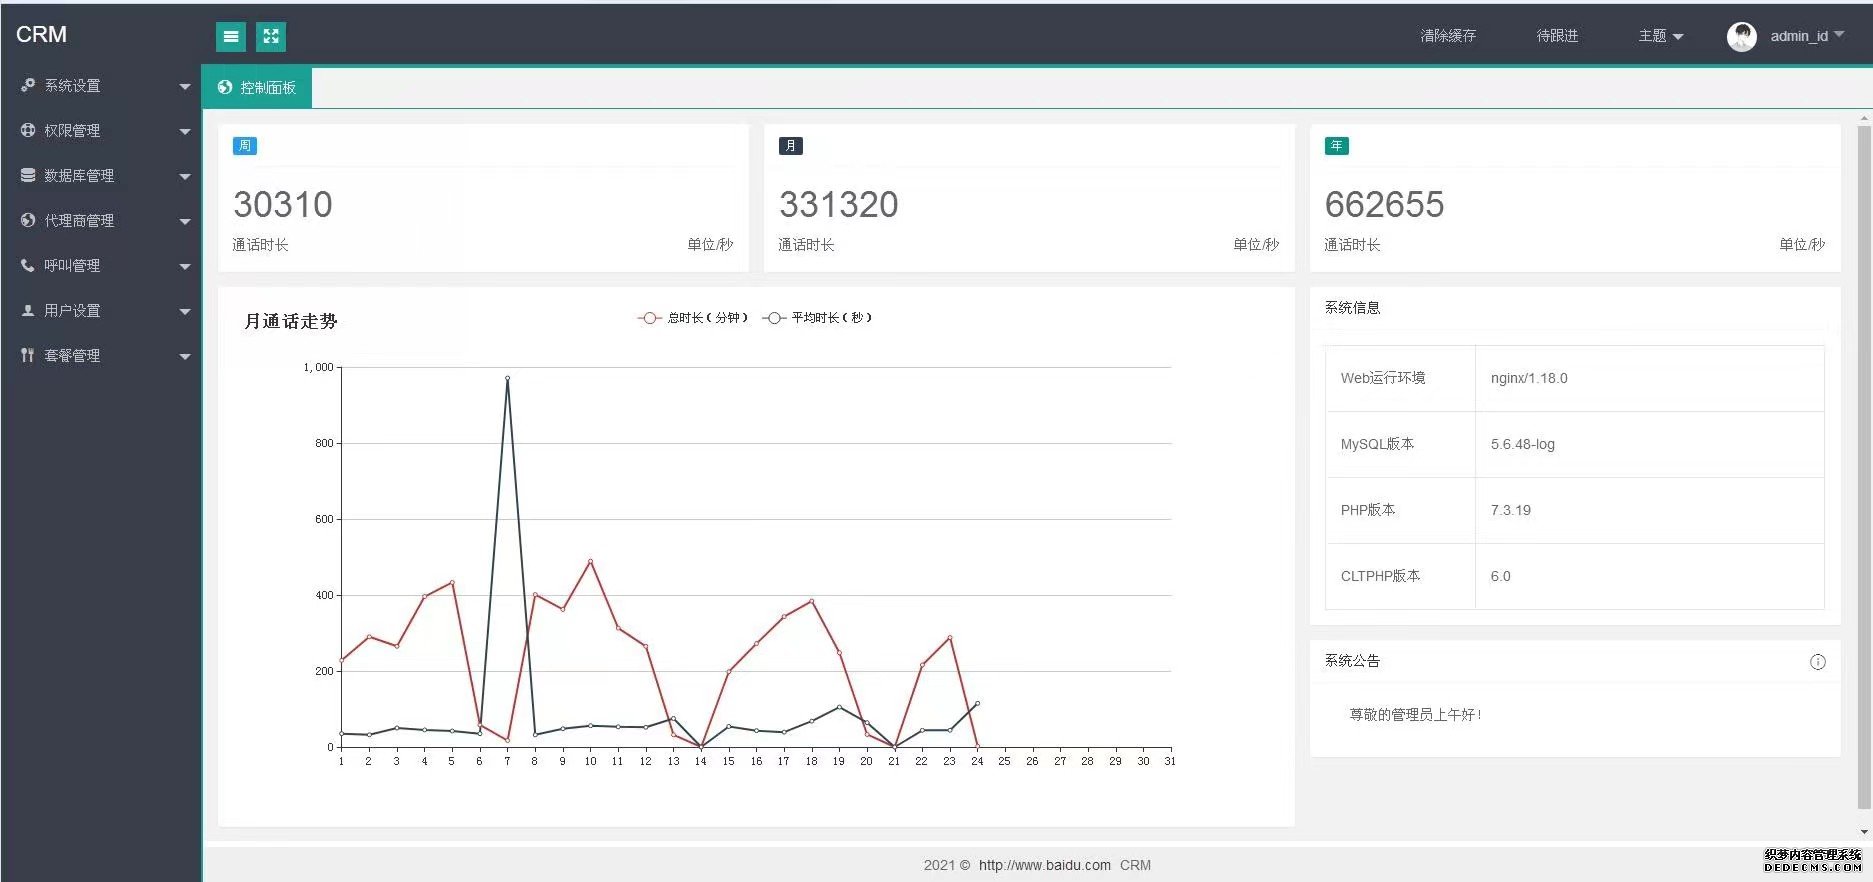
Task: Click the user icon beside 用户设置
Action: click(28, 311)
